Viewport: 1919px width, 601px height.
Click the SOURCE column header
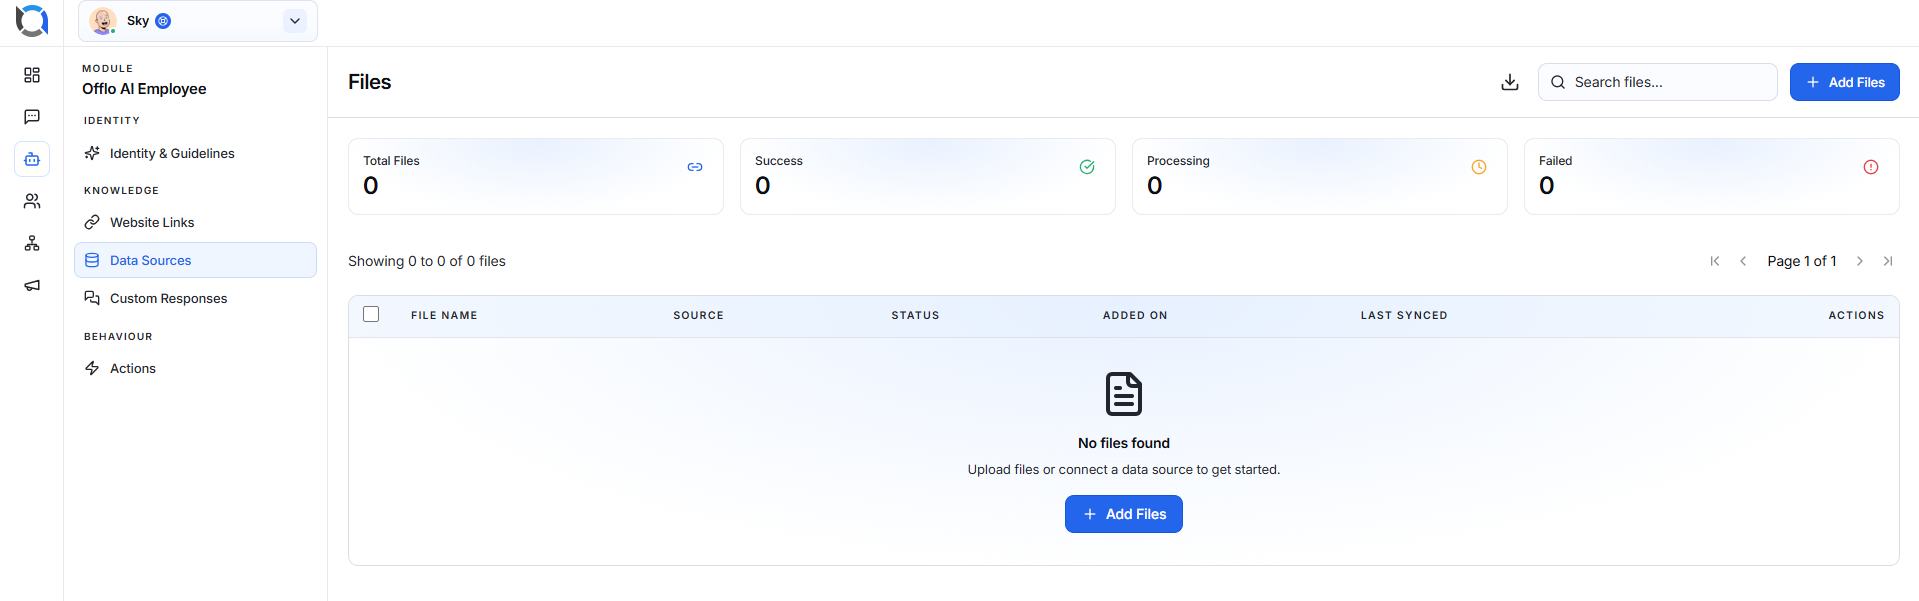(x=698, y=315)
